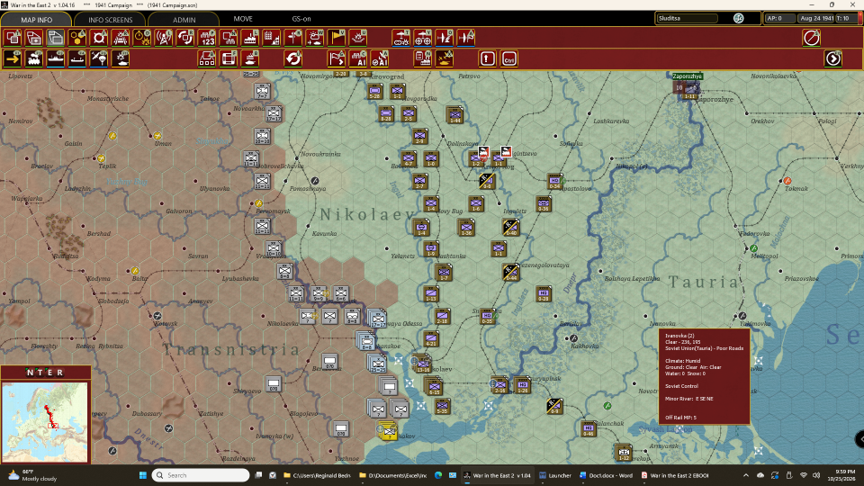This screenshot has height=486, width=864.
Task: Switch to the MAP INFO tab
Action: [x=36, y=19]
